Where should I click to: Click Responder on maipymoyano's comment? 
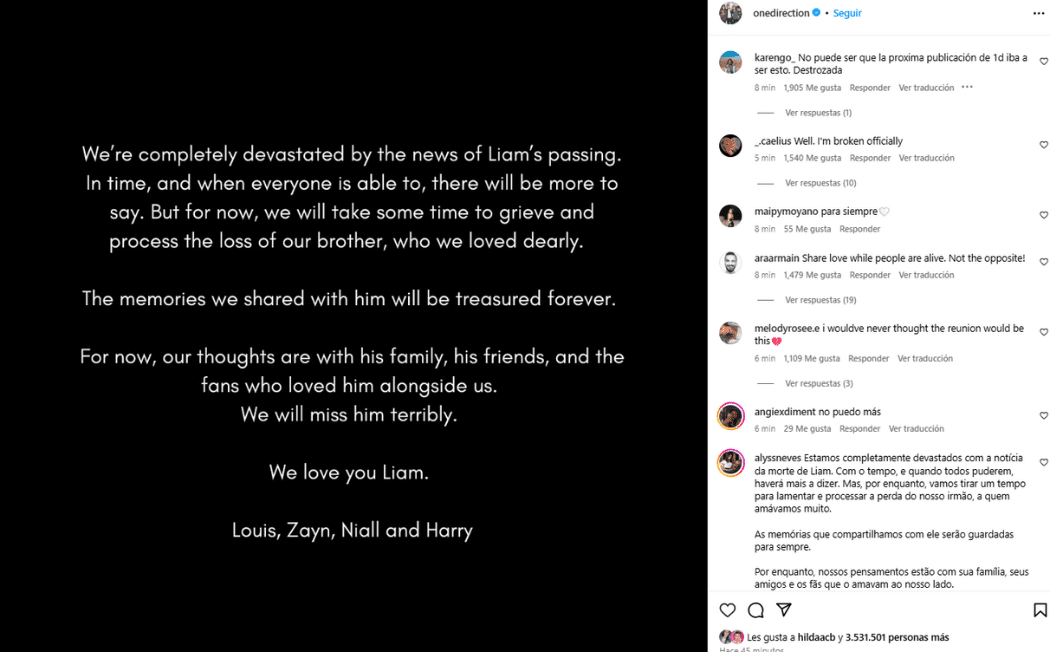(x=860, y=229)
